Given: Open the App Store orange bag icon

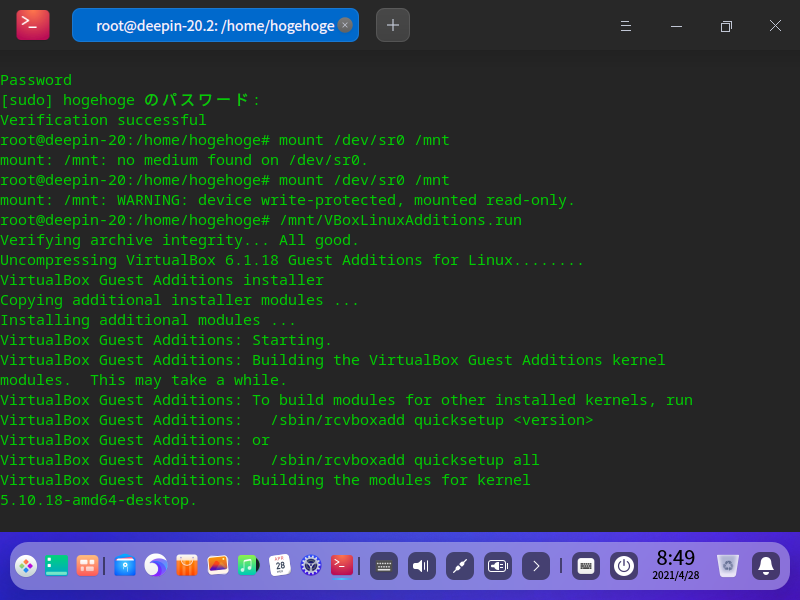Looking at the screenshot, I should click(187, 566).
